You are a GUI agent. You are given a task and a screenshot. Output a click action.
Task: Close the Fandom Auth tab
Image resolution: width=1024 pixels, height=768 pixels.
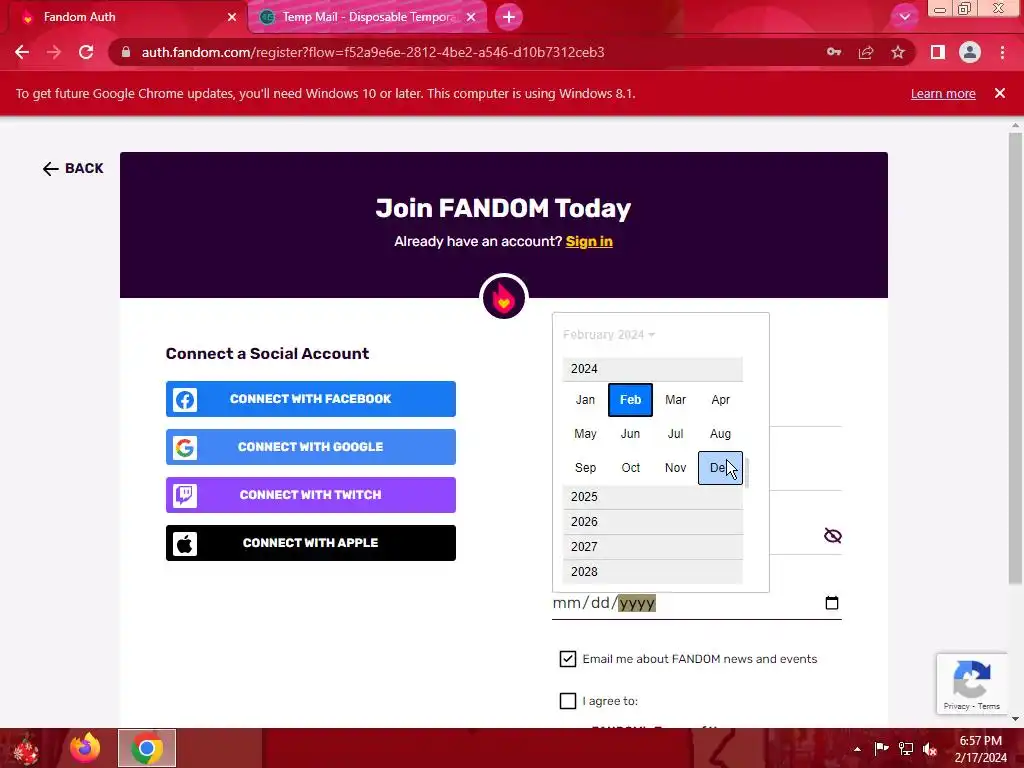click(x=232, y=17)
